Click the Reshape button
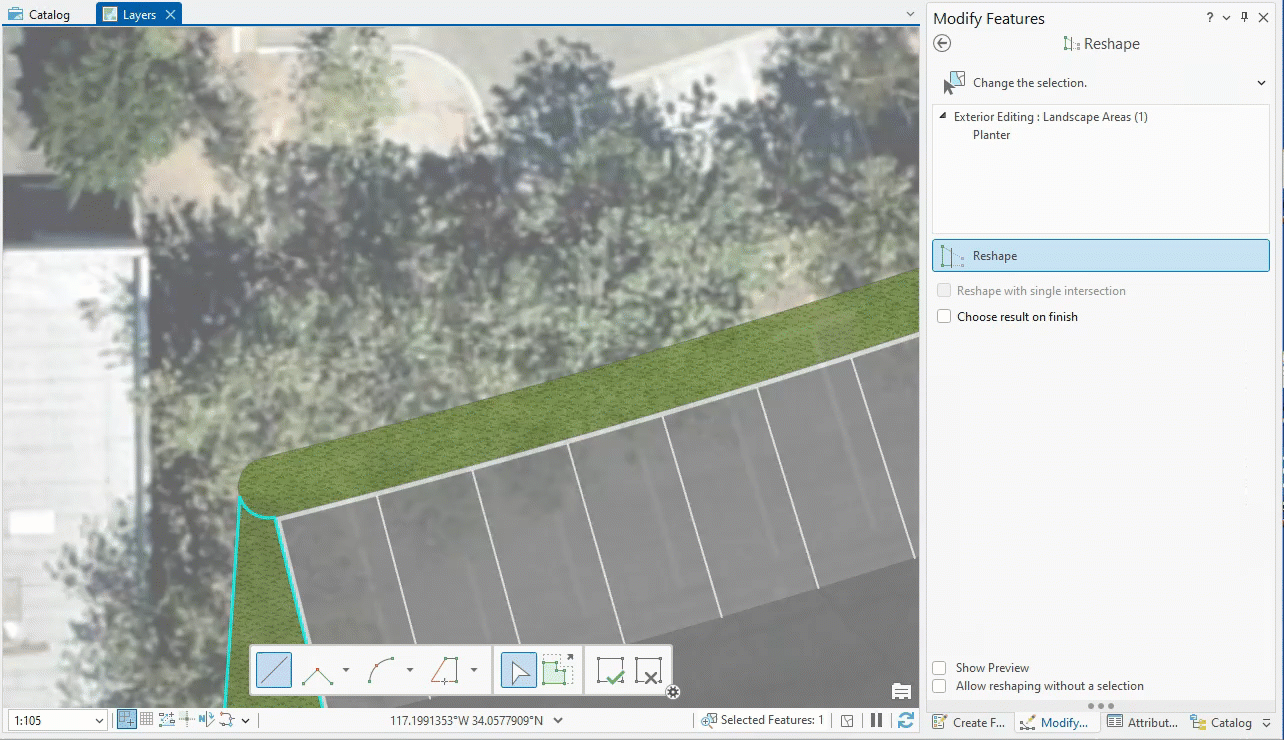 1101,256
